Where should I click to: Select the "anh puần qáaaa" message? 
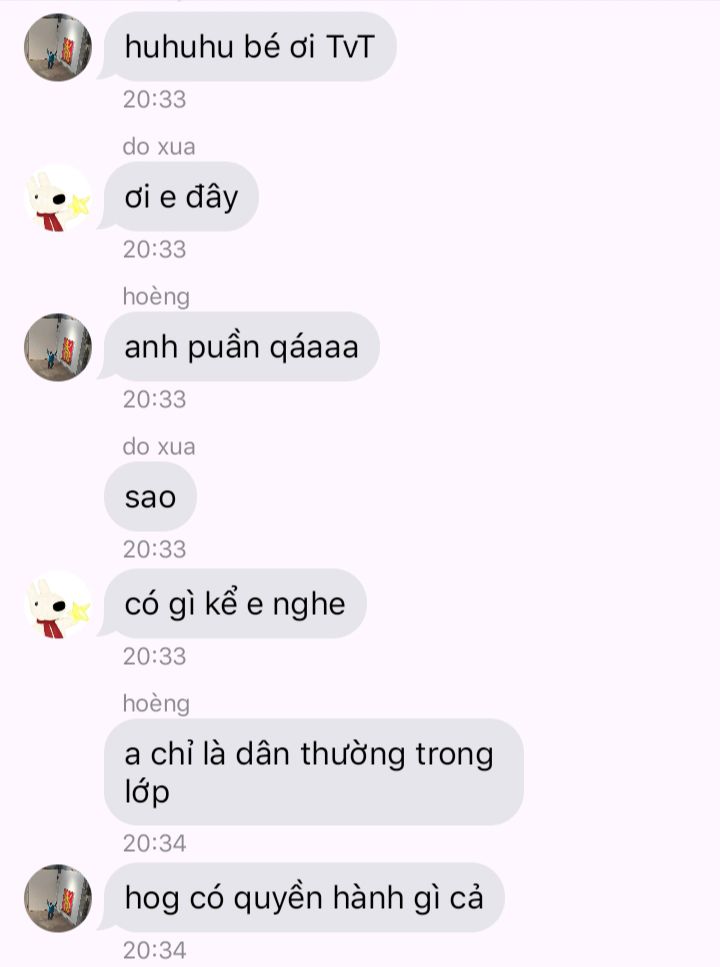click(241, 347)
